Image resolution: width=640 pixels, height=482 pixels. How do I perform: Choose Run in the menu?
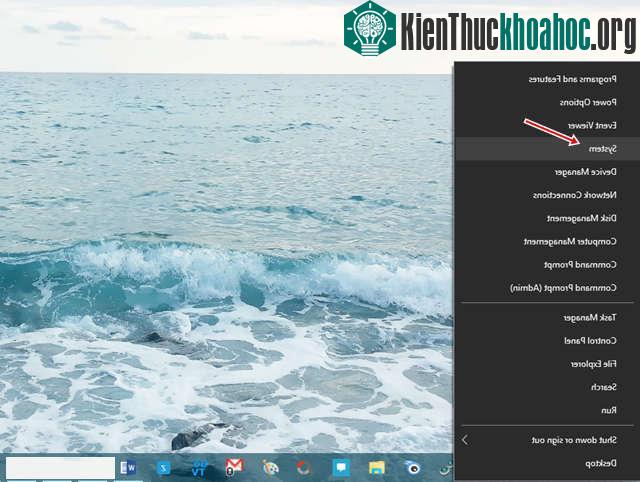click(547, 411)
